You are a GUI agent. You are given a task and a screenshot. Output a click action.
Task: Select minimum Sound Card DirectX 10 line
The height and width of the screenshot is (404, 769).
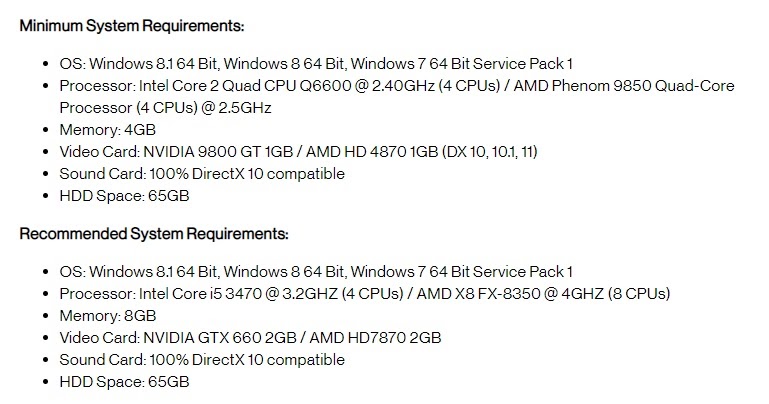point(202,174)
